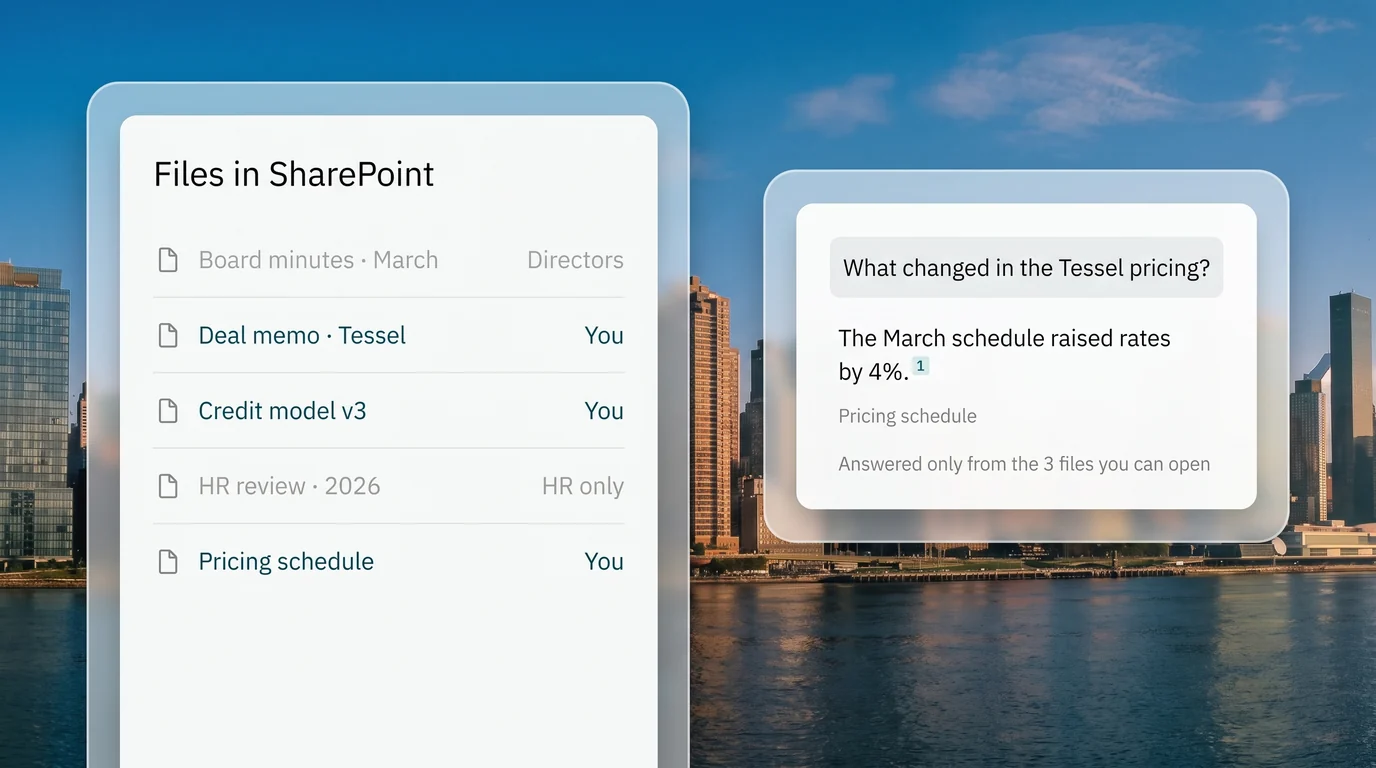Click the Directors access label

[575, 260]
